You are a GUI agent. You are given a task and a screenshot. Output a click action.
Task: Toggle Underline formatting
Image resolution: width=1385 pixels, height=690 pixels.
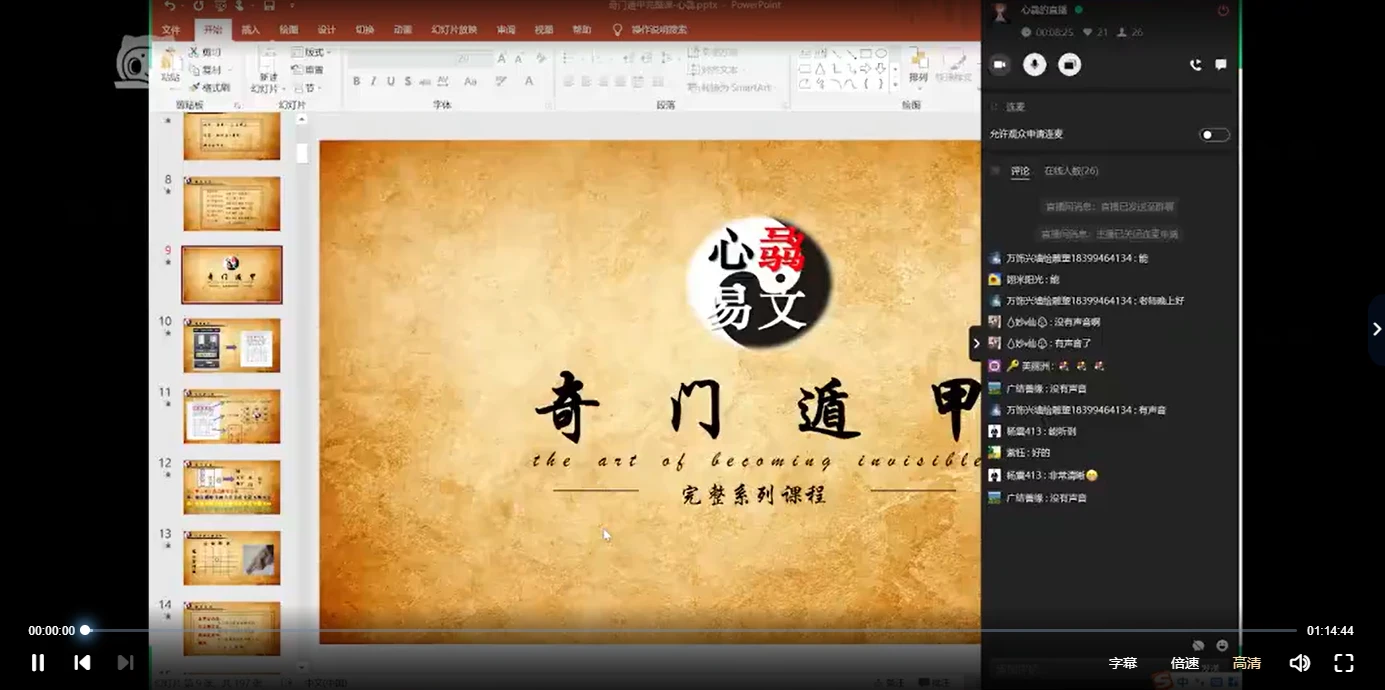(390, 81)
